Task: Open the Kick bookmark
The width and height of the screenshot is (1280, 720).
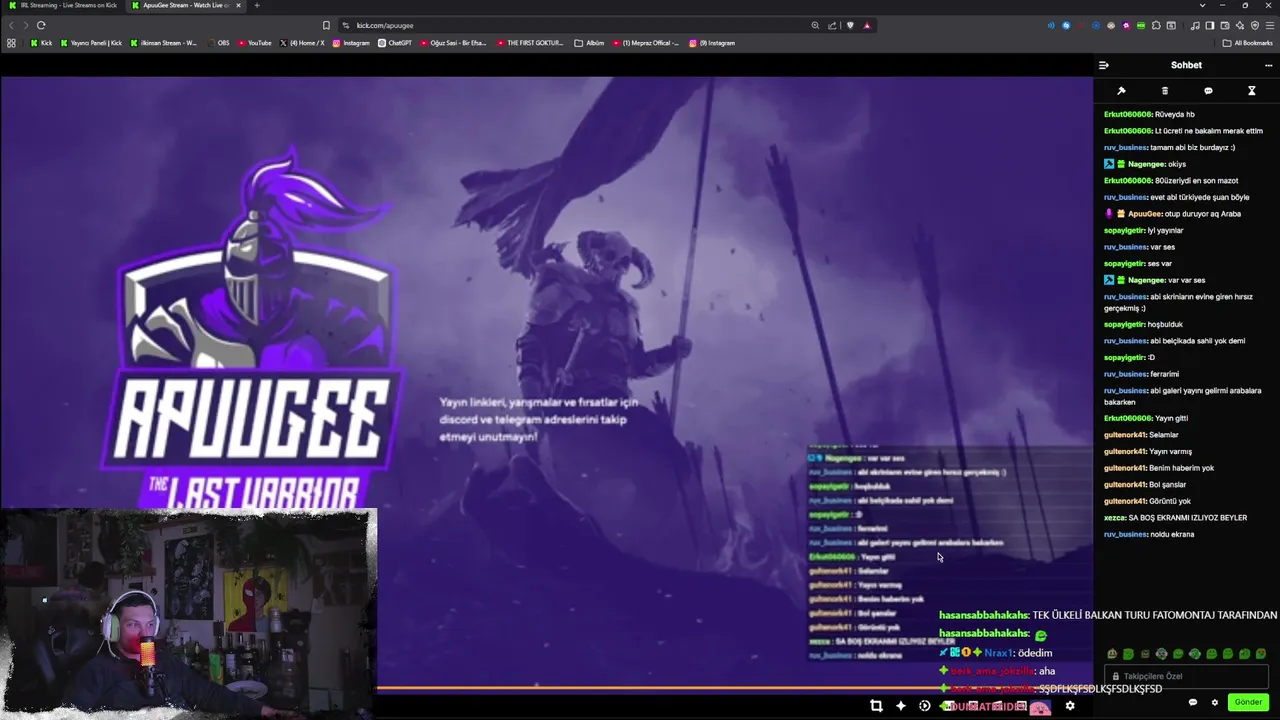Action: pyautogui.click(x=41, y=43)
